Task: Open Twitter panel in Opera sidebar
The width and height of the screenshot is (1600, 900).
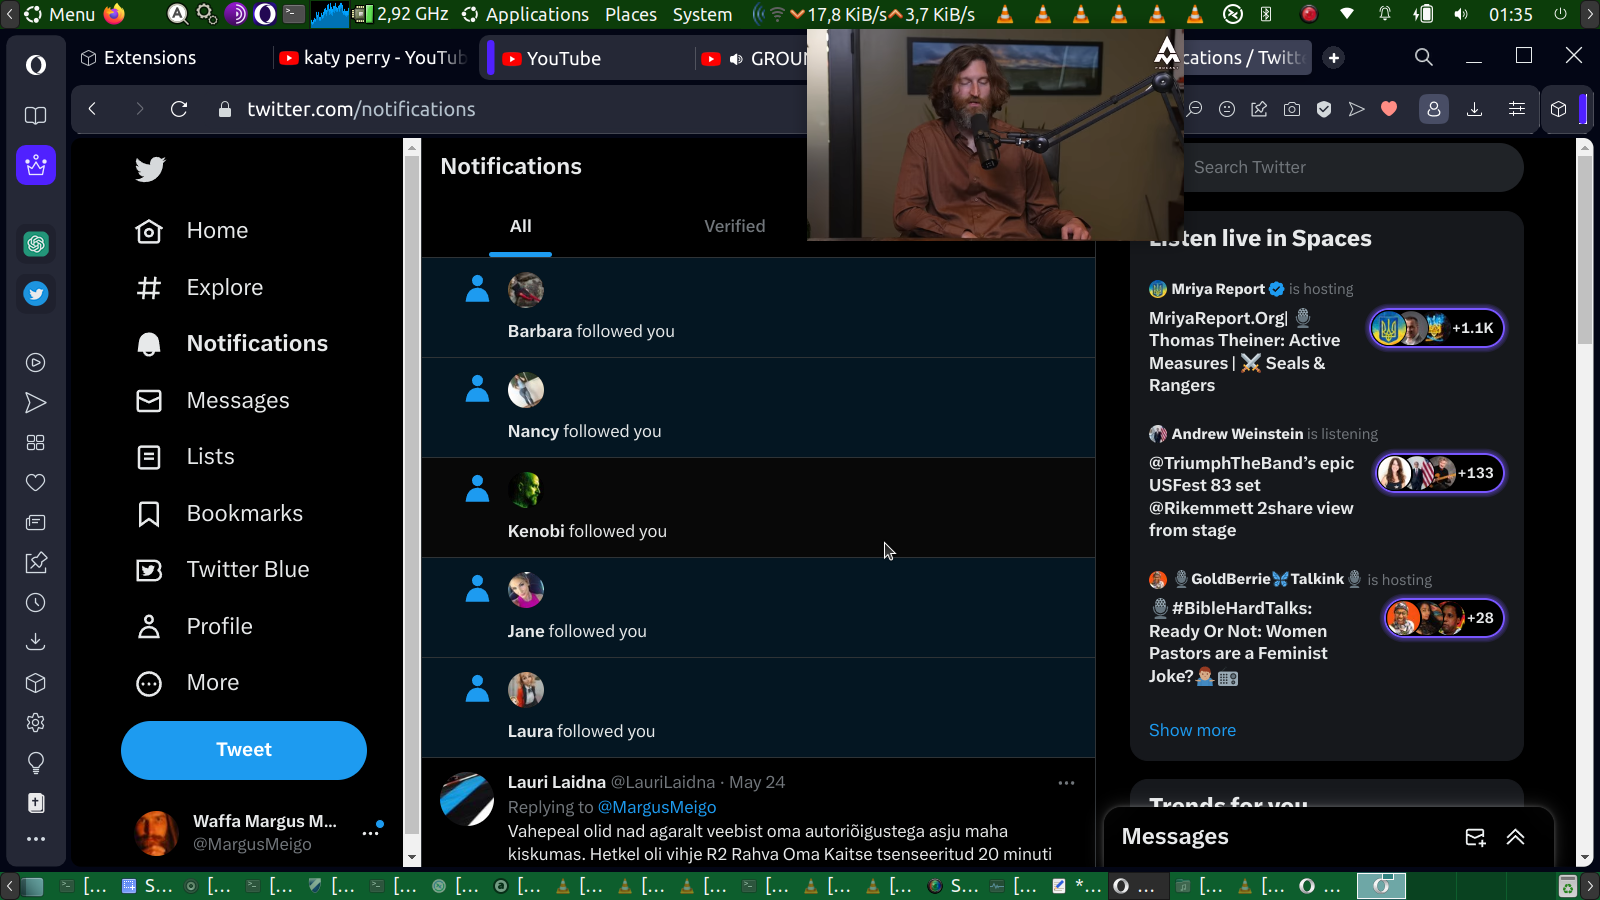Action: click(36, 294)
